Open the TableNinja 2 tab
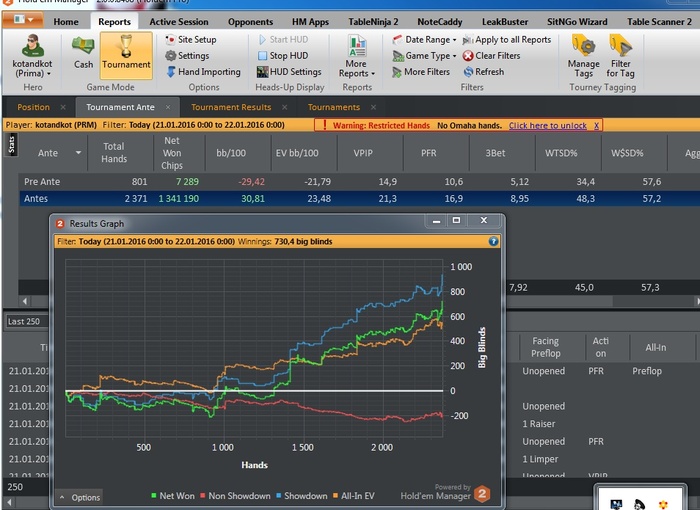The image size is (700, 510). pos(373,22)
